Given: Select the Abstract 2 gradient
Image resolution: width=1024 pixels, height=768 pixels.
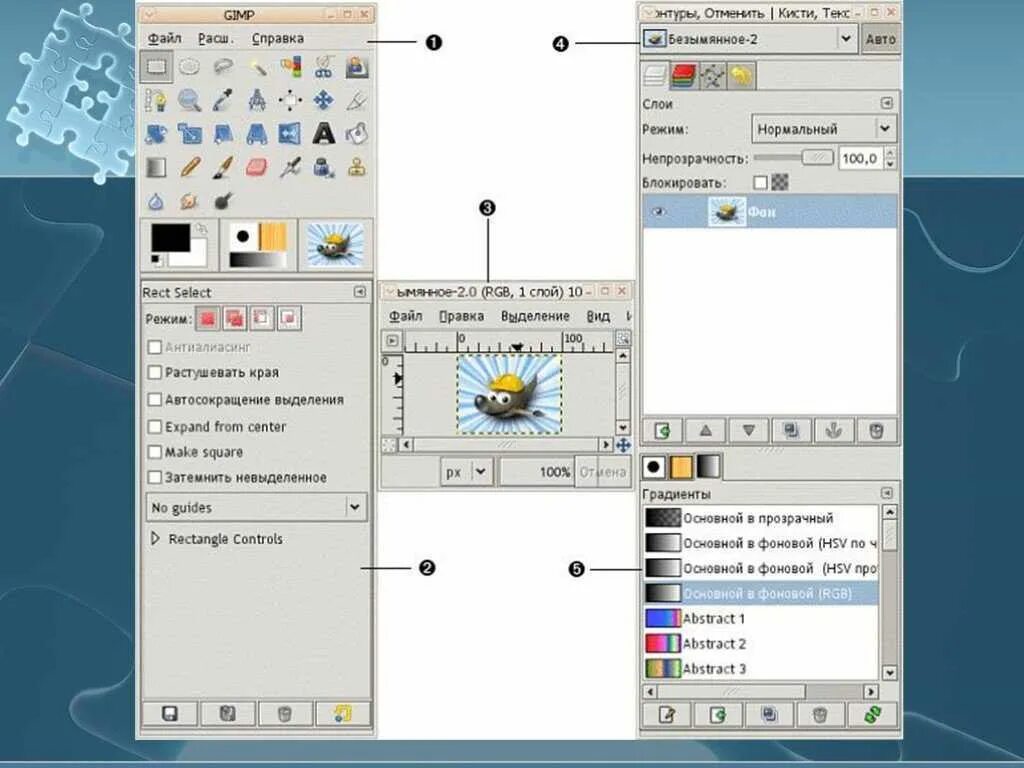Looking at the screenshot, I should (761, 643).
